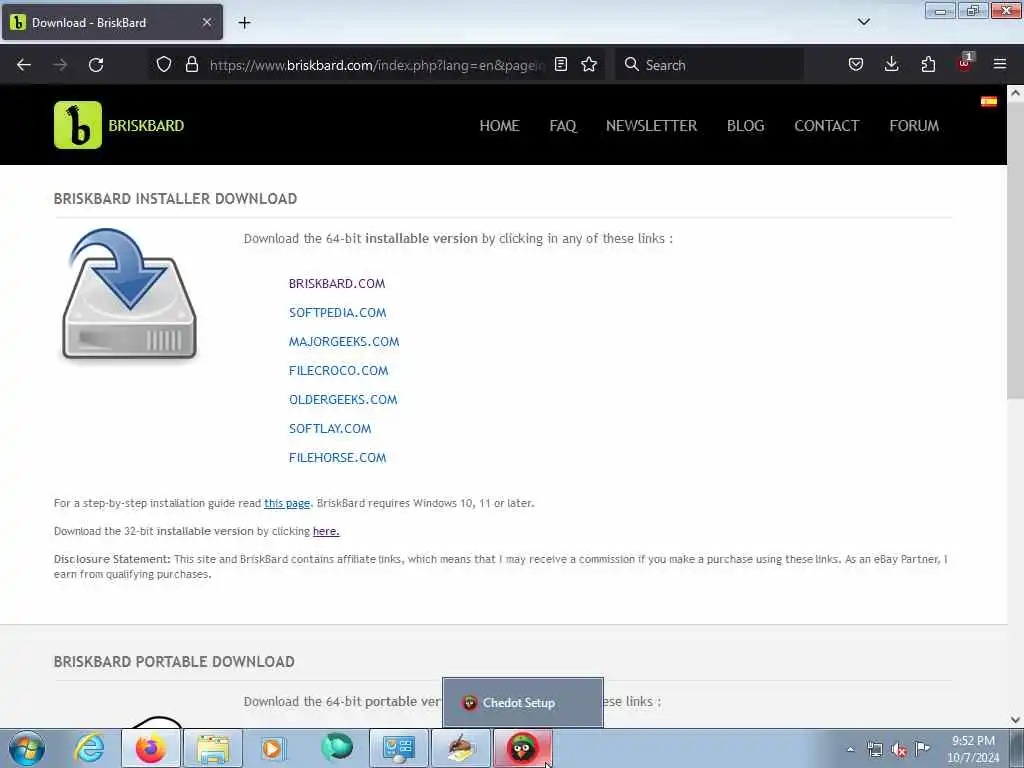Download from the BRISKBARD.COM link

[x=337, y=283]
